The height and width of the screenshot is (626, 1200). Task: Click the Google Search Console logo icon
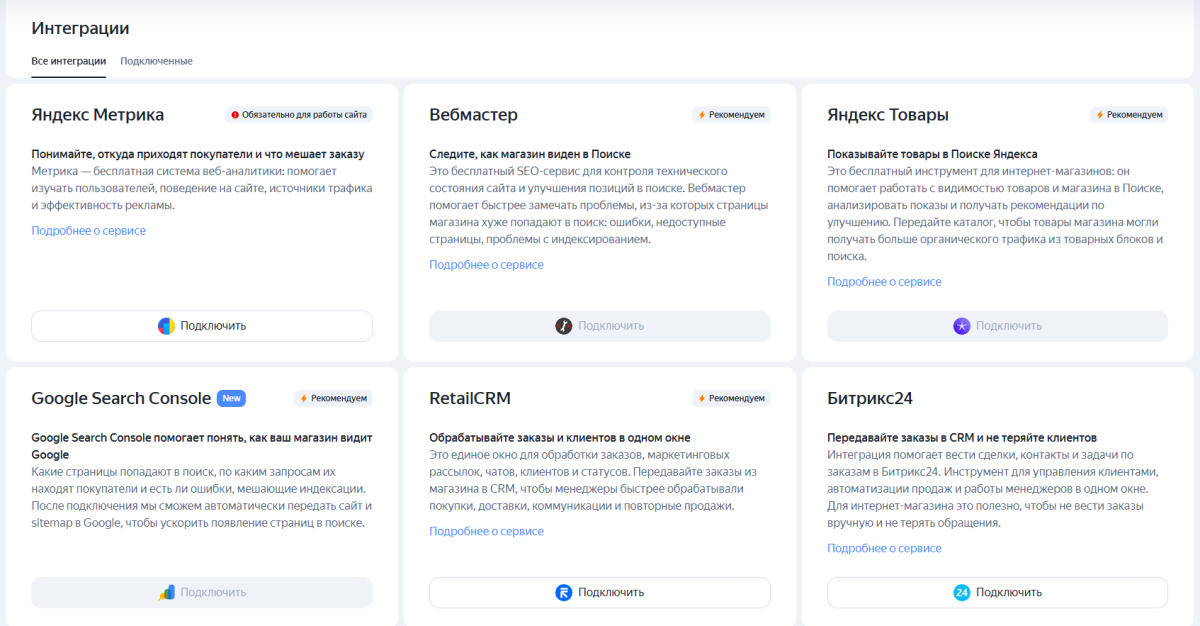[167, 592]
